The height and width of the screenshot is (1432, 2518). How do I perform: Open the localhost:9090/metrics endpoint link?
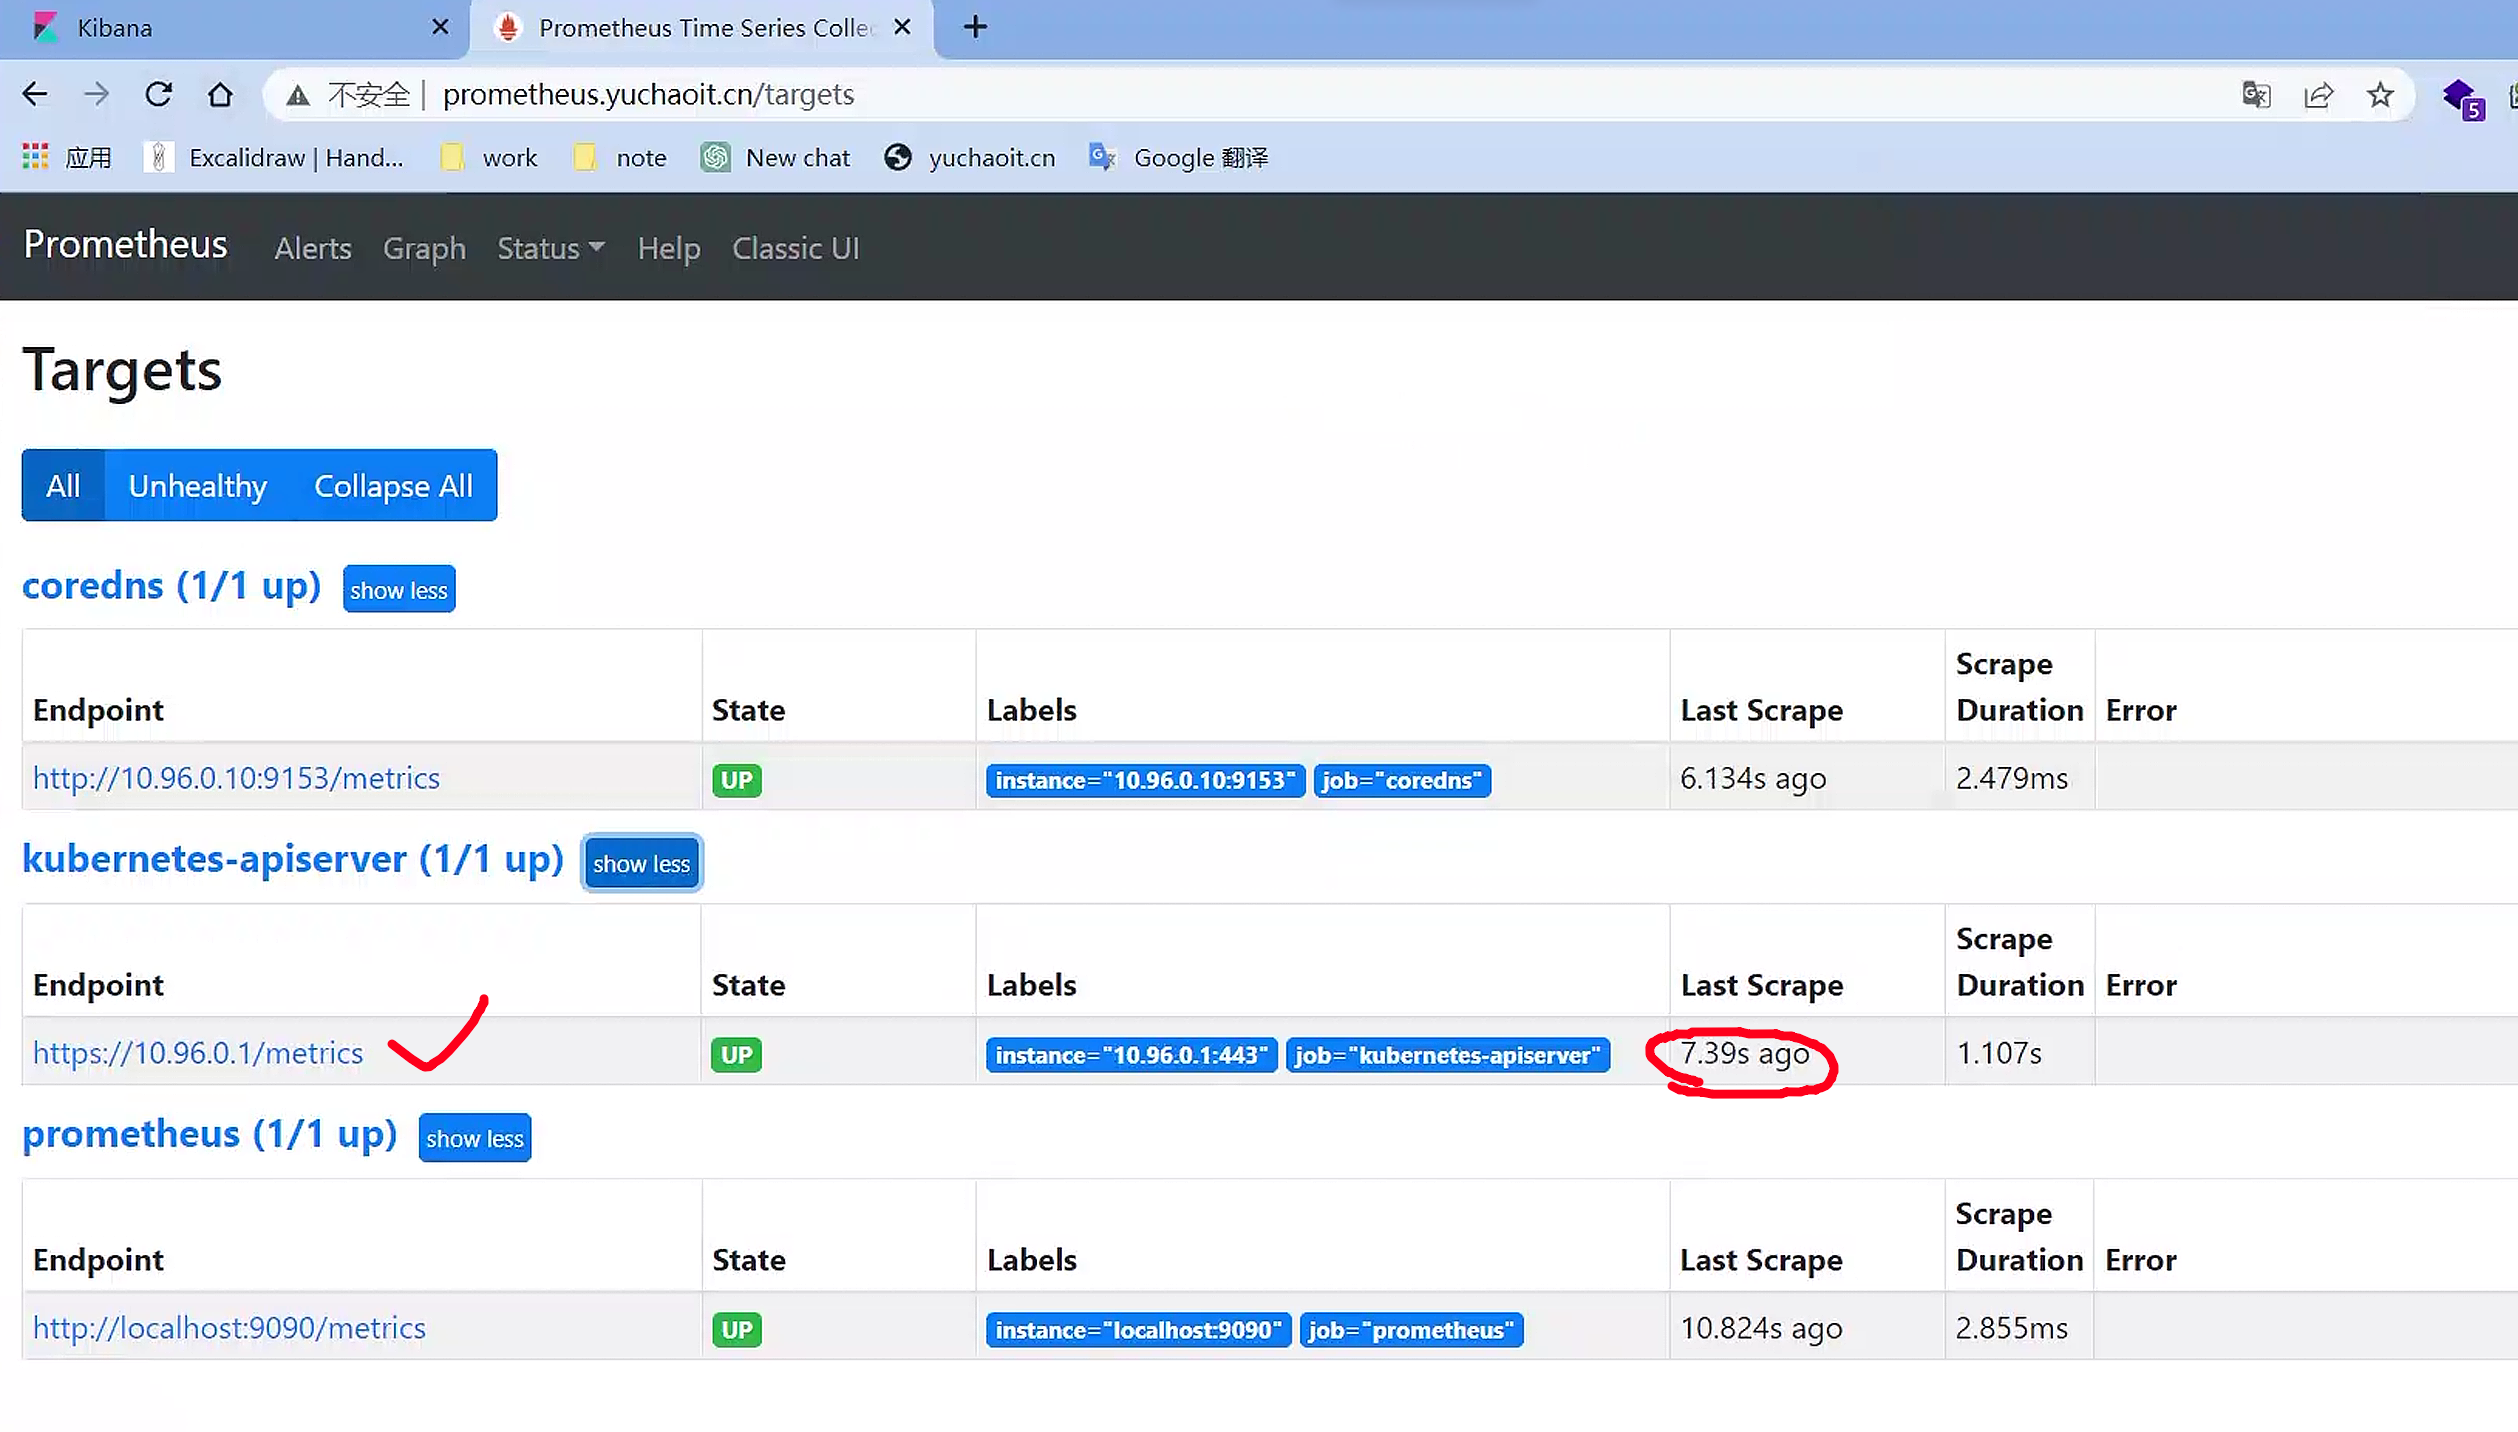pos(229,1328)
